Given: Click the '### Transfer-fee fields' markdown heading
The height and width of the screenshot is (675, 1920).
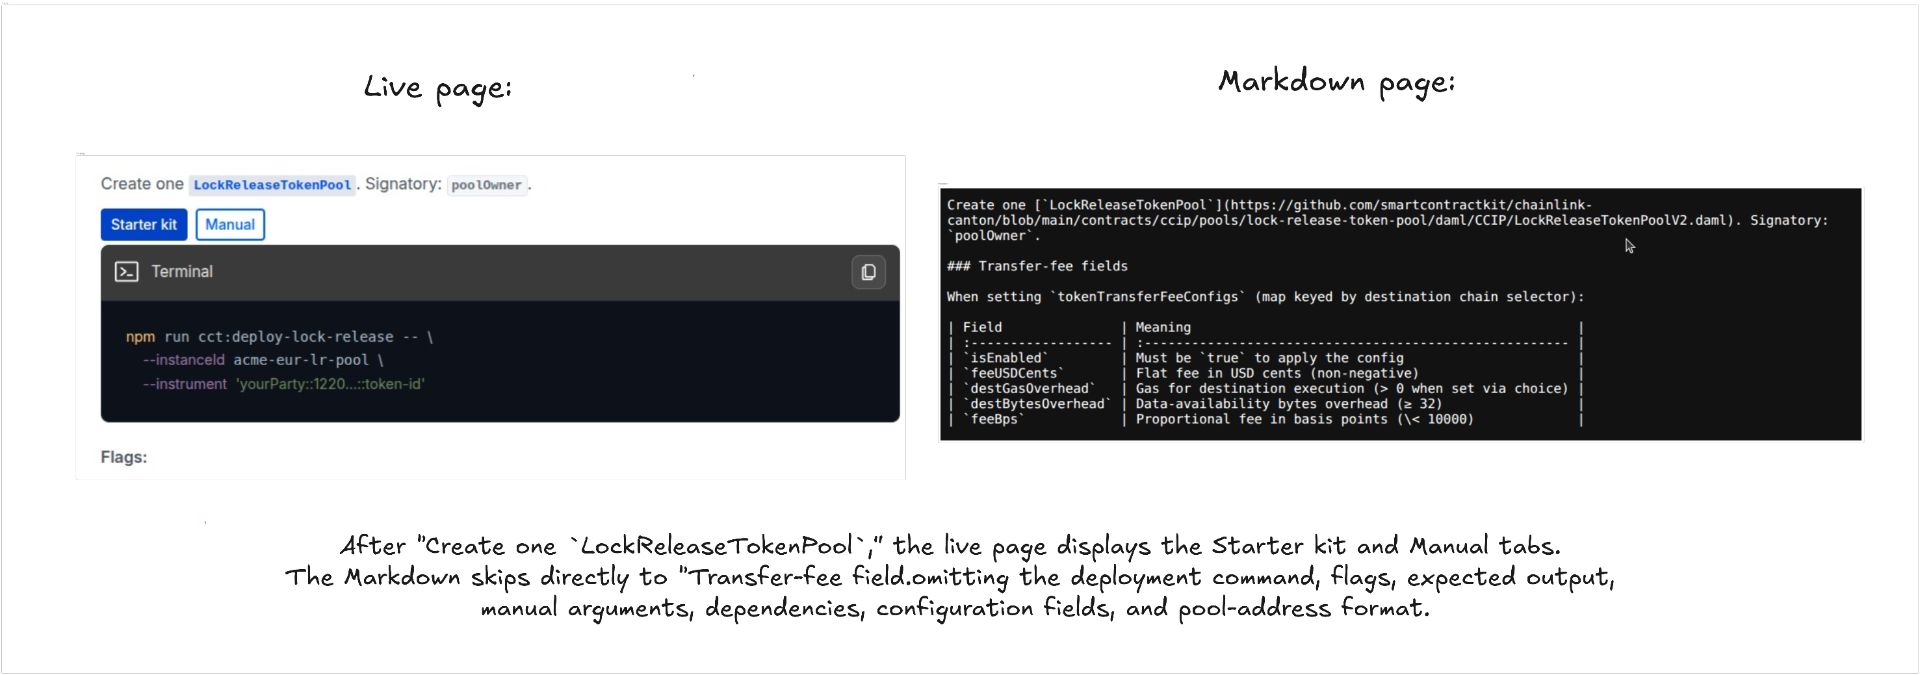Looking at the screenshot, I should [1037, 266].
